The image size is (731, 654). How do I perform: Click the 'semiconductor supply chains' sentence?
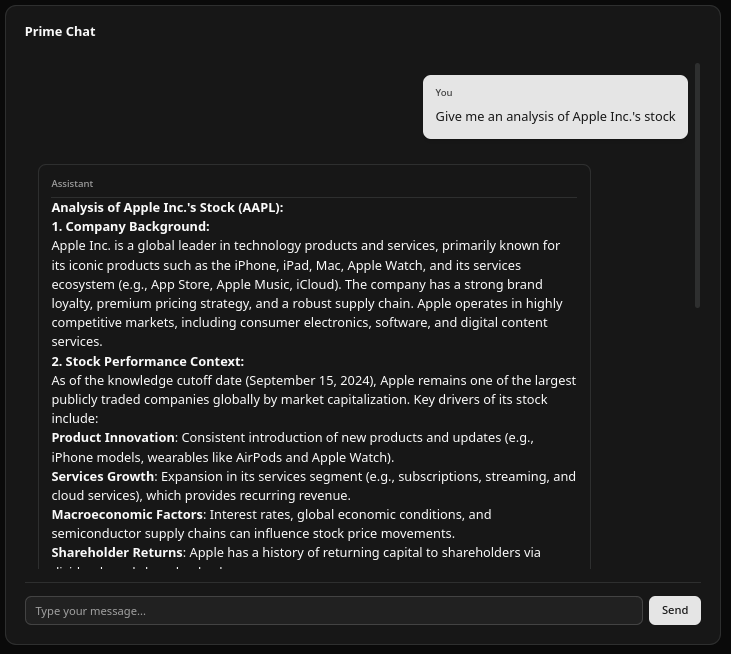253,534
